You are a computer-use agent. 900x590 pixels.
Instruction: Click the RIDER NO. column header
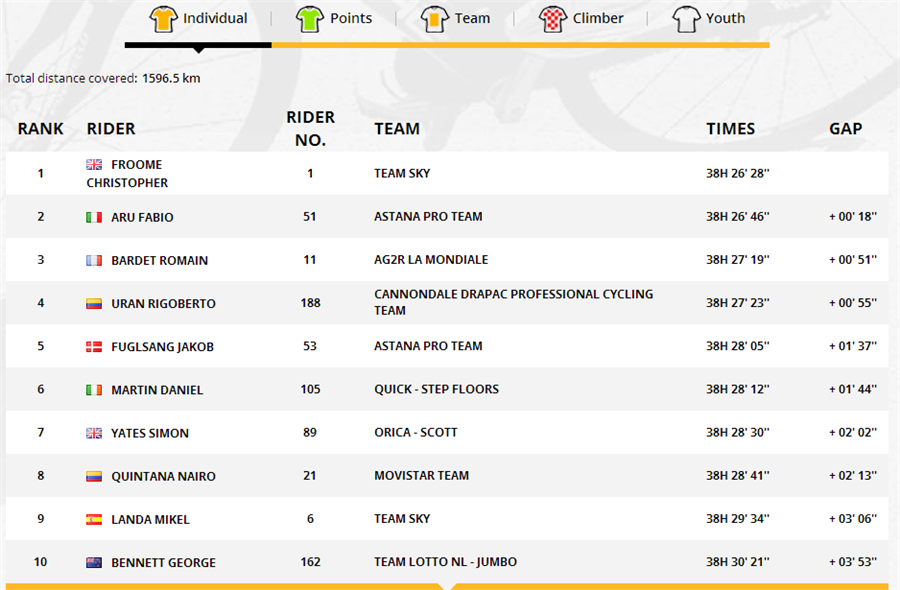click(x=311, y=129)
